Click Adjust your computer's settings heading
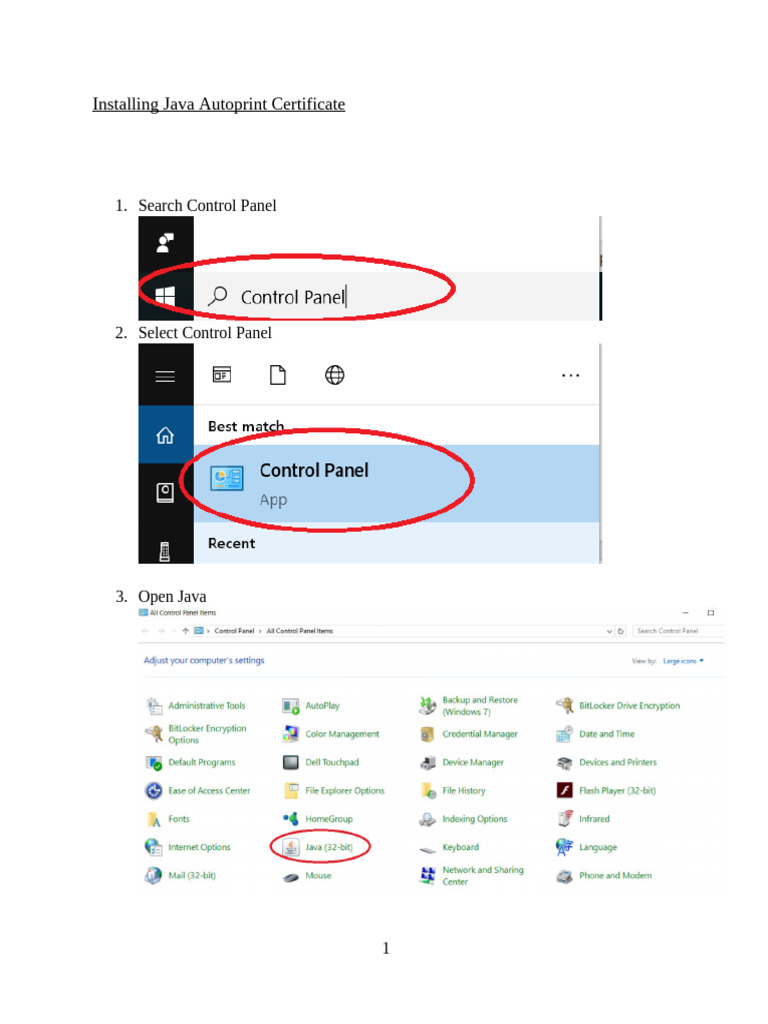 coord(204,660)
